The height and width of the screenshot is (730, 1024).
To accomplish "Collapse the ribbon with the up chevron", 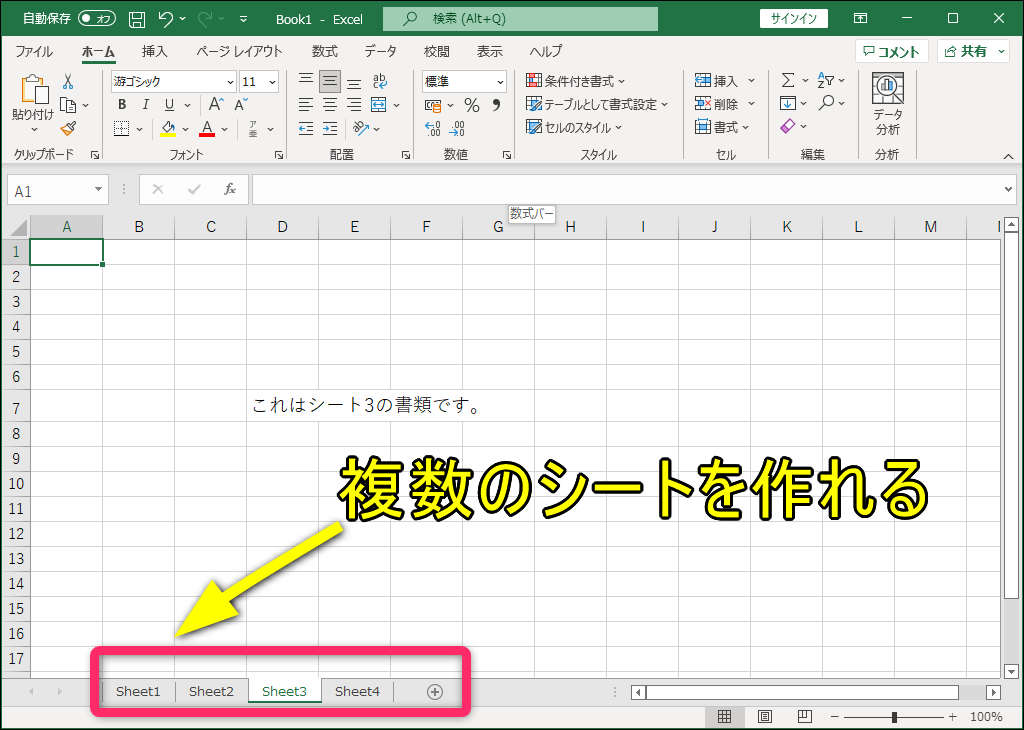I will click(1008, 157).
